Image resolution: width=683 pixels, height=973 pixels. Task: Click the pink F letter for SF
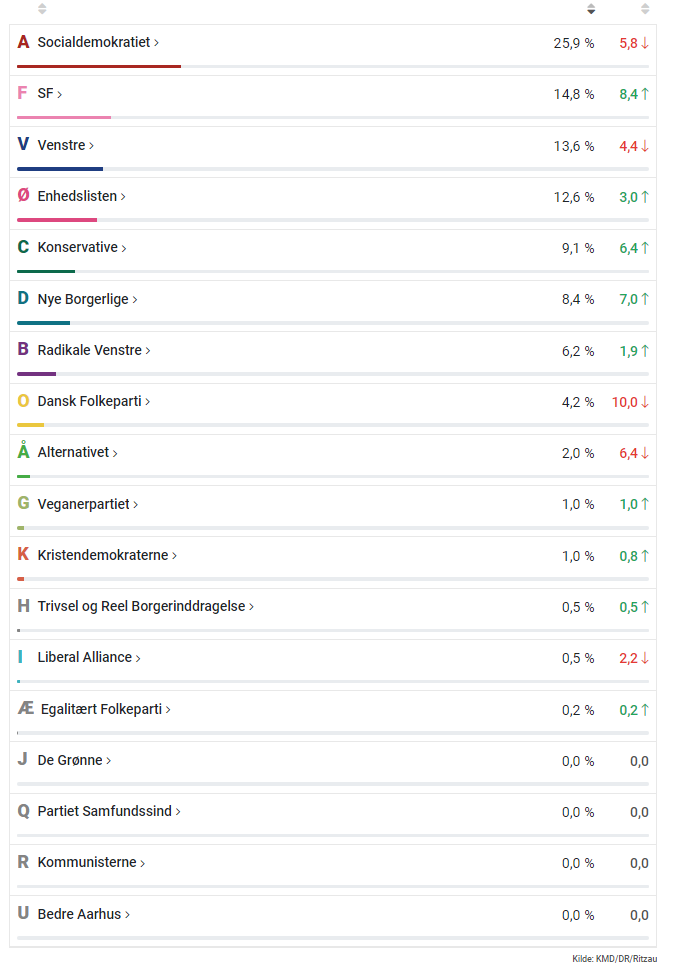[x=22, y=93]
